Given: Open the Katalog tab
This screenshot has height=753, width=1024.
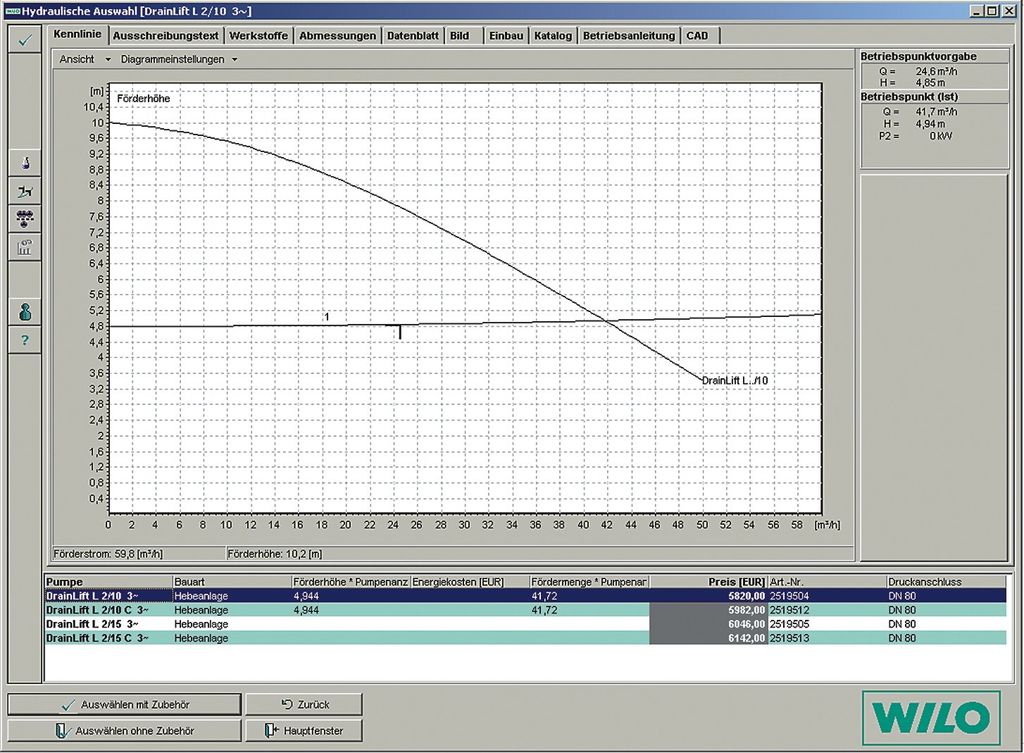Looking at the screenshot, I should [553, 36].
